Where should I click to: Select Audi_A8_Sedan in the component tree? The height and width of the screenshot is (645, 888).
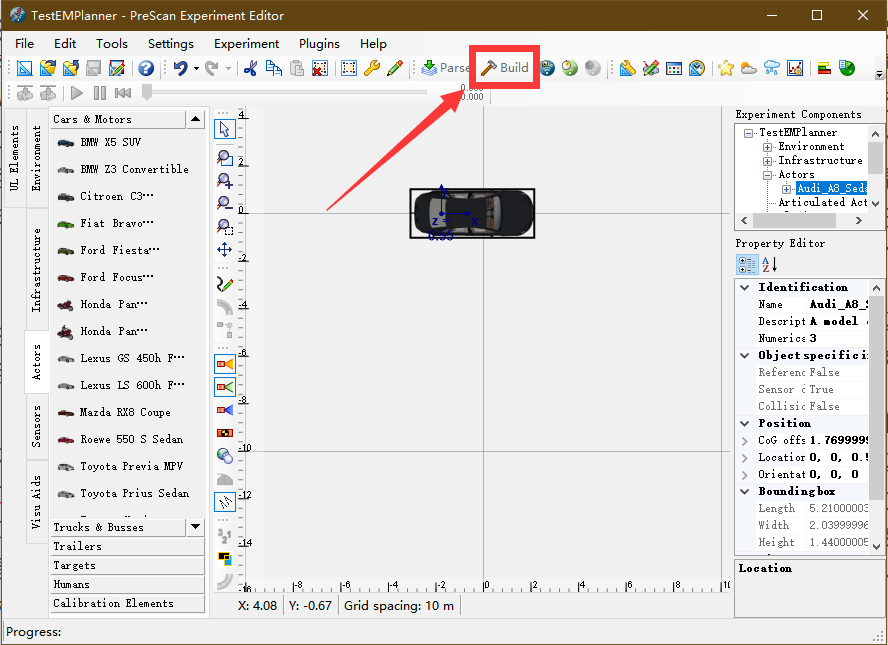click(x=831, y=189)
